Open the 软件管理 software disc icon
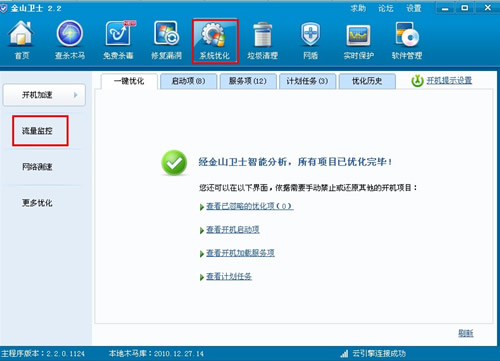500x361 pixels. click(x=407, y=34)
